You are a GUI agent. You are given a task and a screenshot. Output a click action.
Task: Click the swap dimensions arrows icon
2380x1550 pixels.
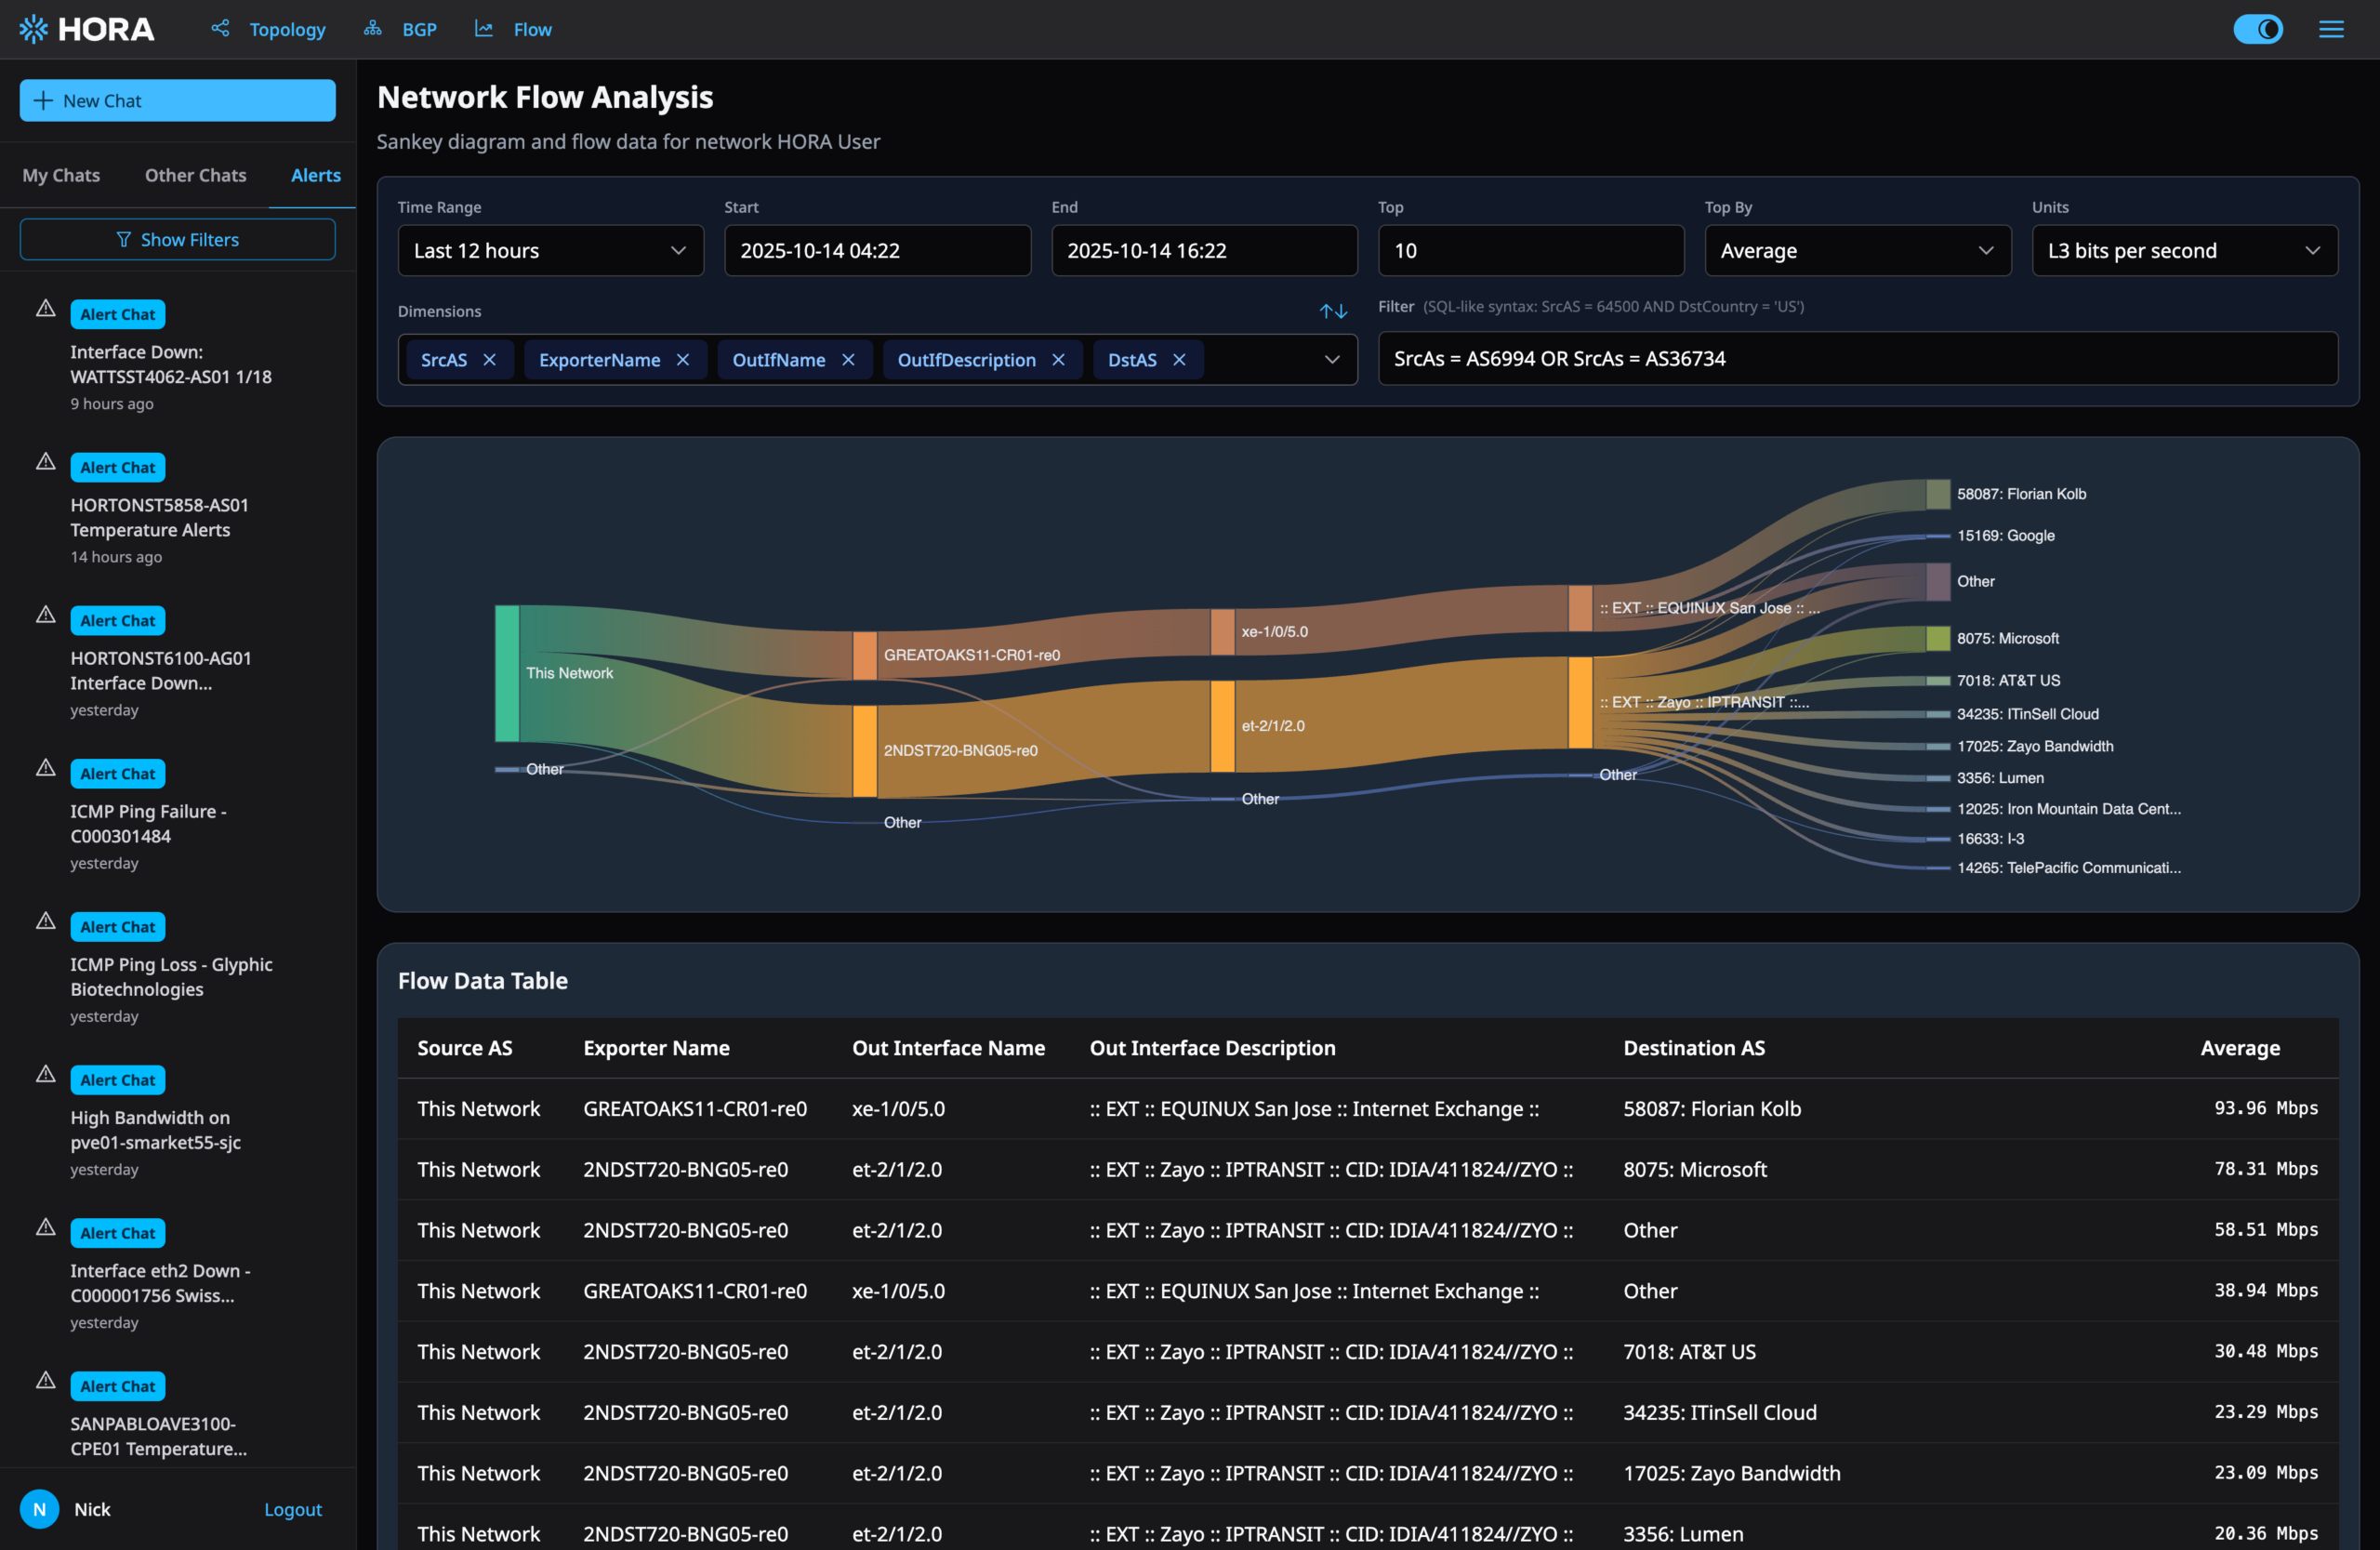pos(1332,311)
